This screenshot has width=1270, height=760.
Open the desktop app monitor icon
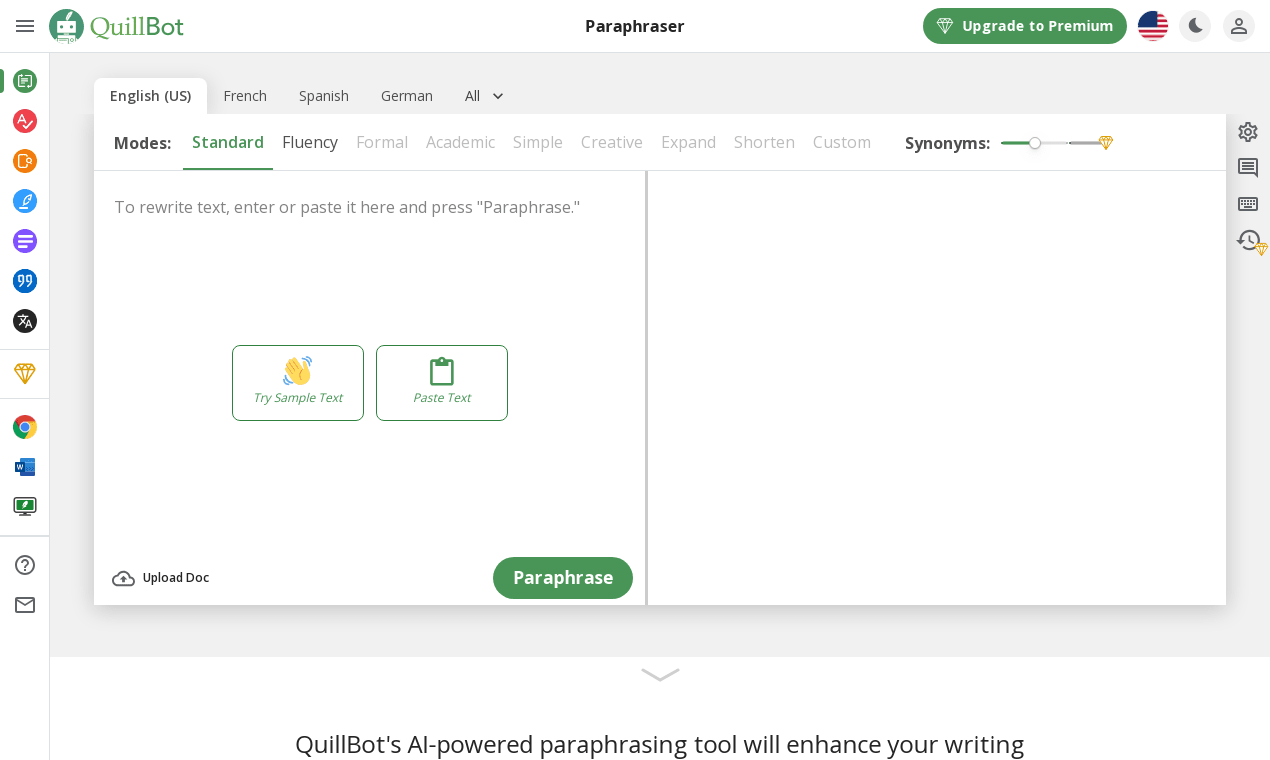[x=25, y=506]
